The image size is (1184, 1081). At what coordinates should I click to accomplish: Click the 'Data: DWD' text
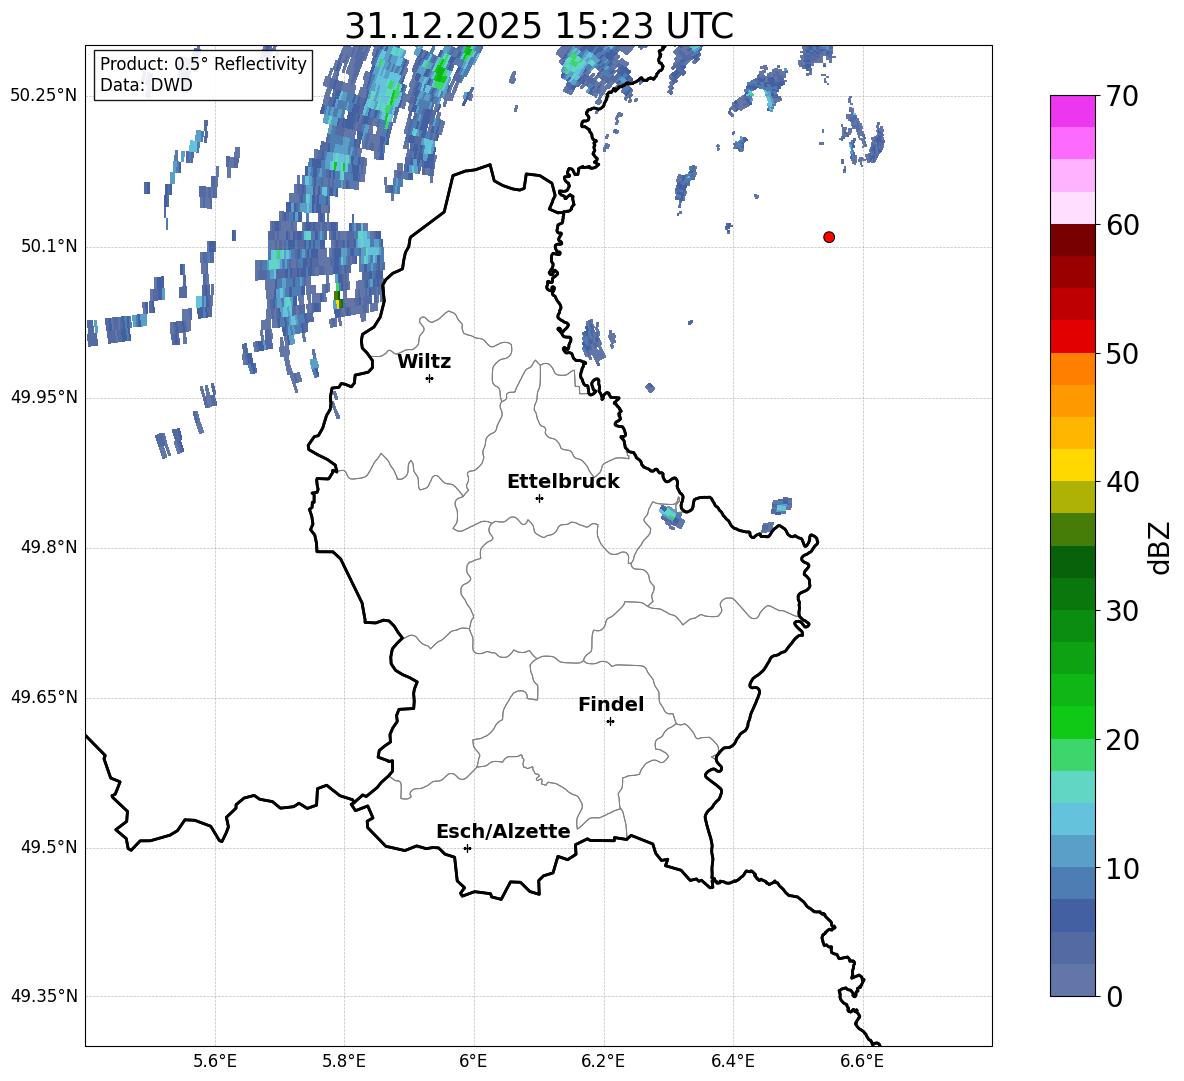146,85
